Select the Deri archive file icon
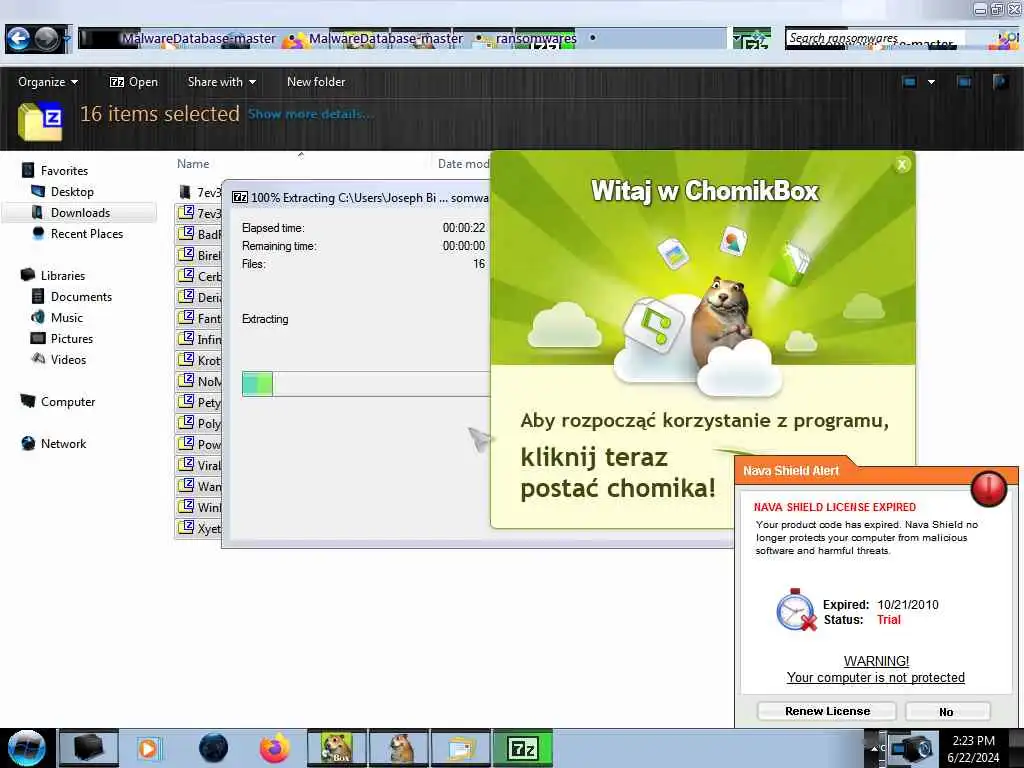Screen dimensions: 1024x768 point(186,297)
